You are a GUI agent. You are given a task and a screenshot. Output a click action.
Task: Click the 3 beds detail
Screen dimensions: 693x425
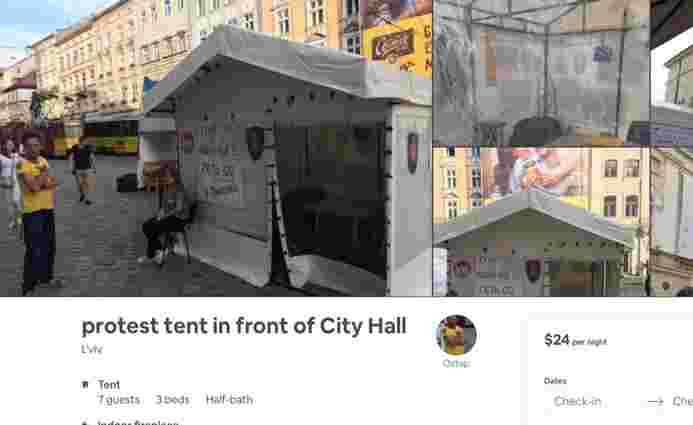[172, 400]
